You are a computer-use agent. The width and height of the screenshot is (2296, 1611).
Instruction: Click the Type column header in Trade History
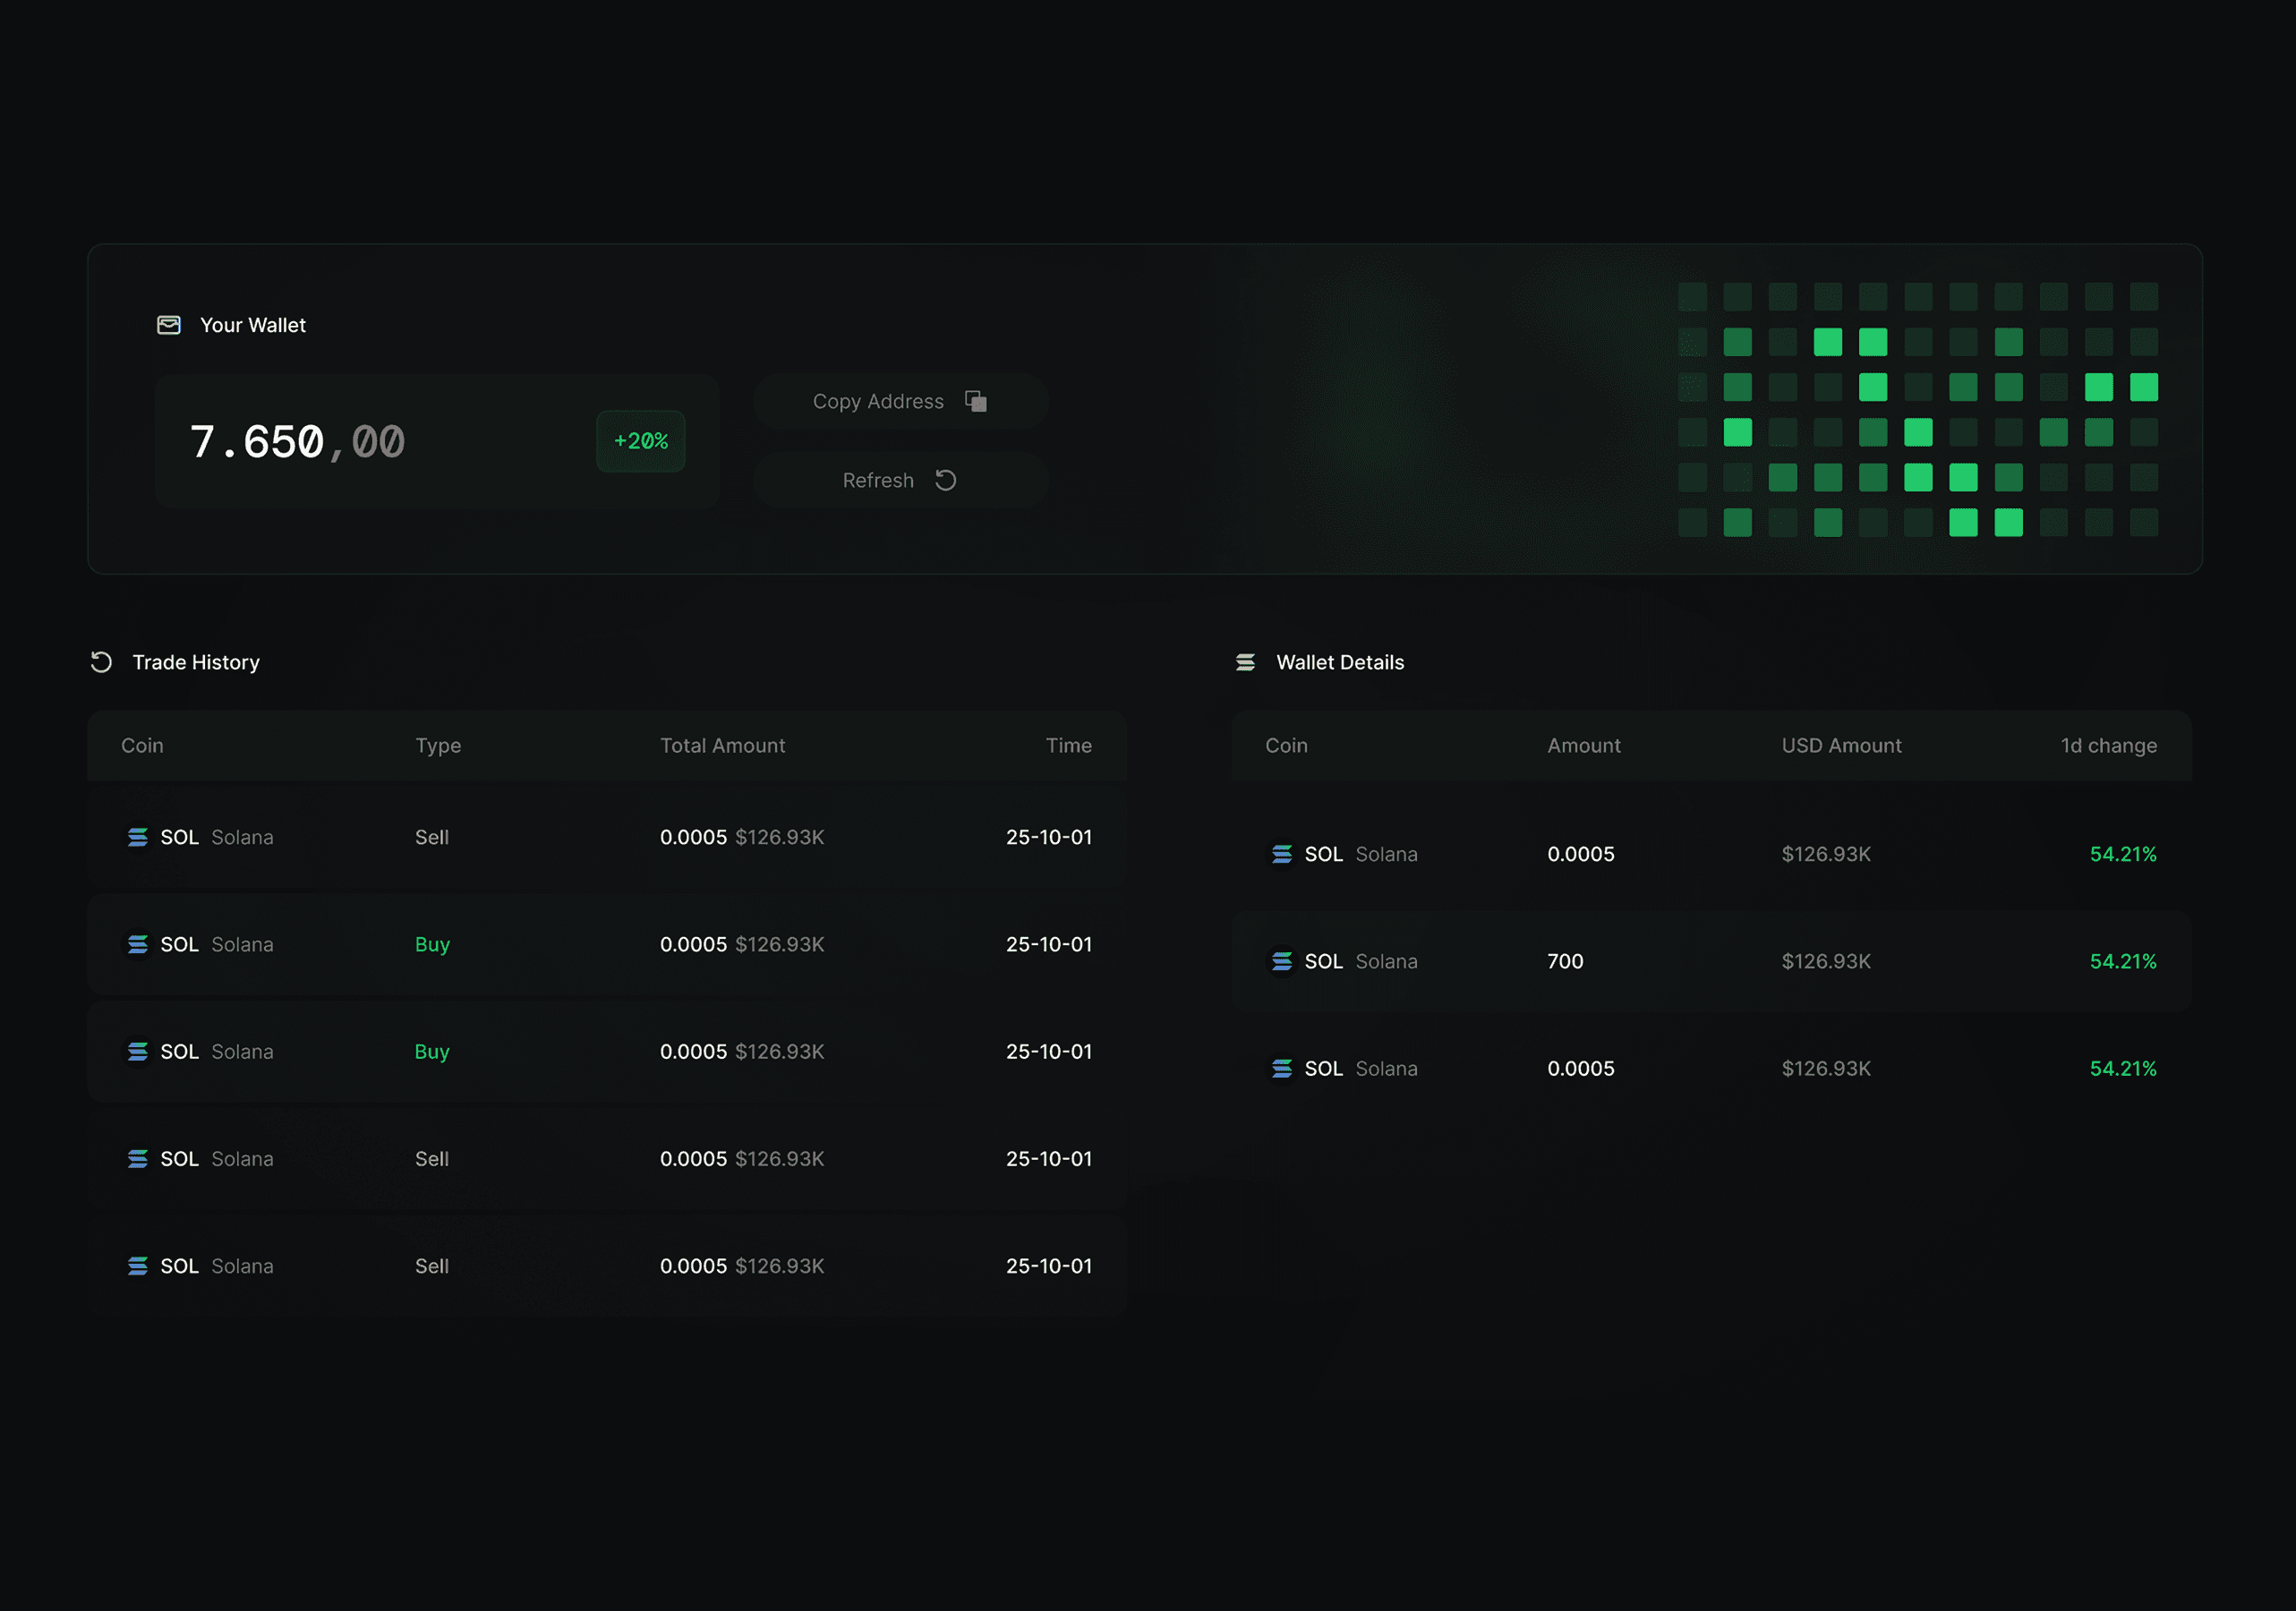(x=438, y=745)
